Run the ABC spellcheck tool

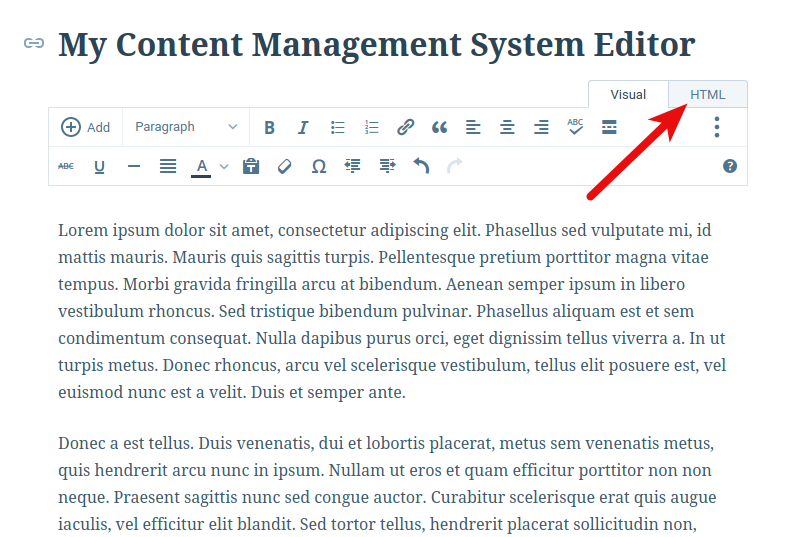575,126
